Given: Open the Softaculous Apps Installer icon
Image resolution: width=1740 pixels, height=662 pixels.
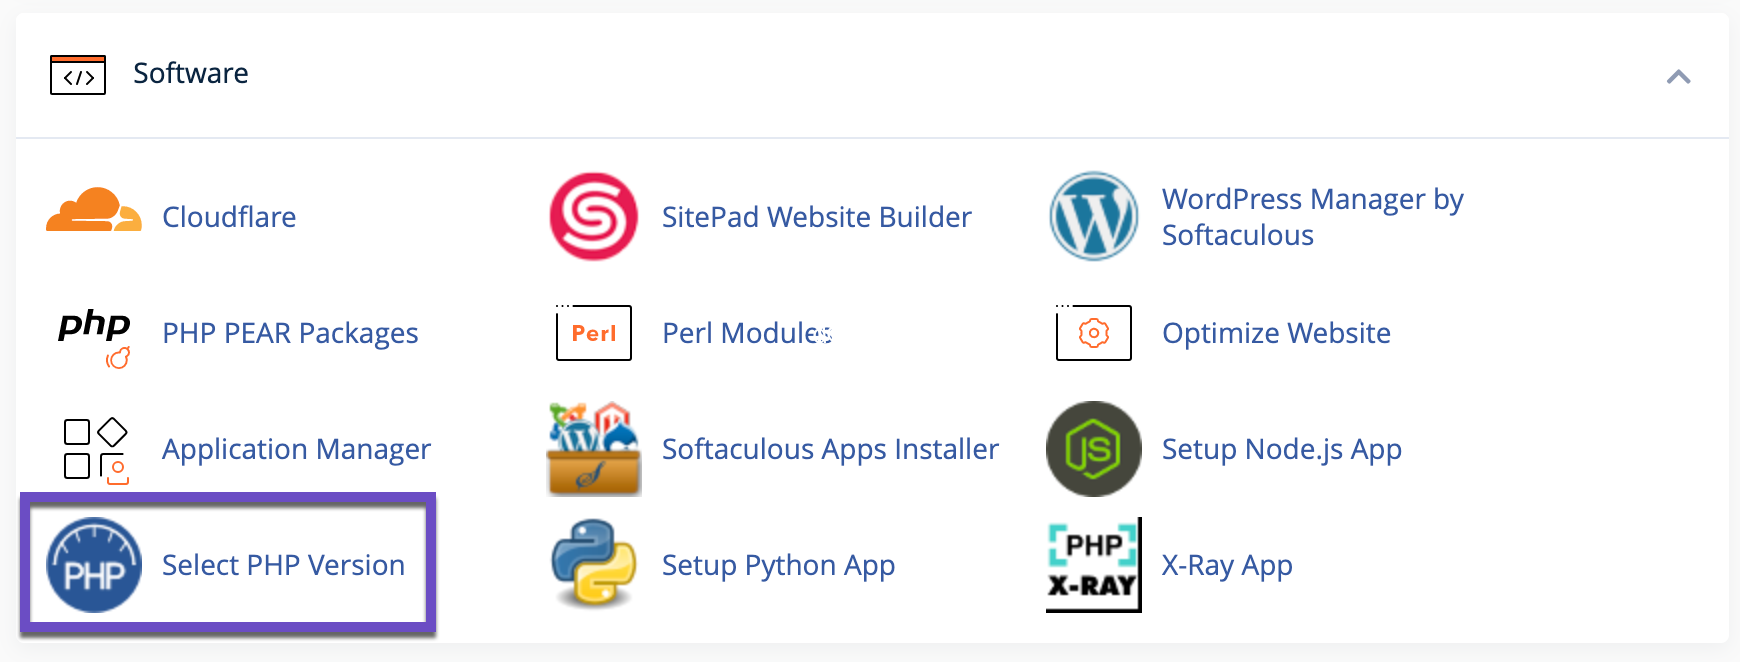Looking at the screenshot, I should [593, 449].
